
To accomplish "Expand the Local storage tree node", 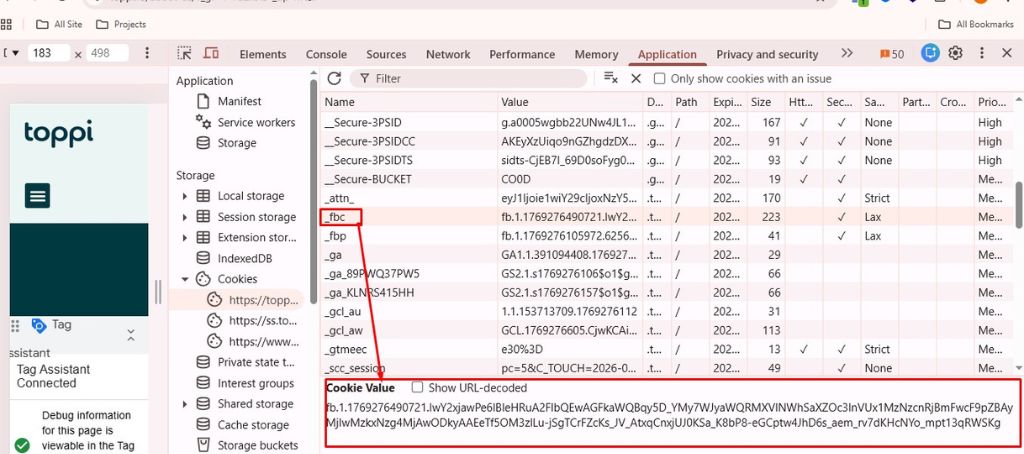I will [x=185, y=196].
